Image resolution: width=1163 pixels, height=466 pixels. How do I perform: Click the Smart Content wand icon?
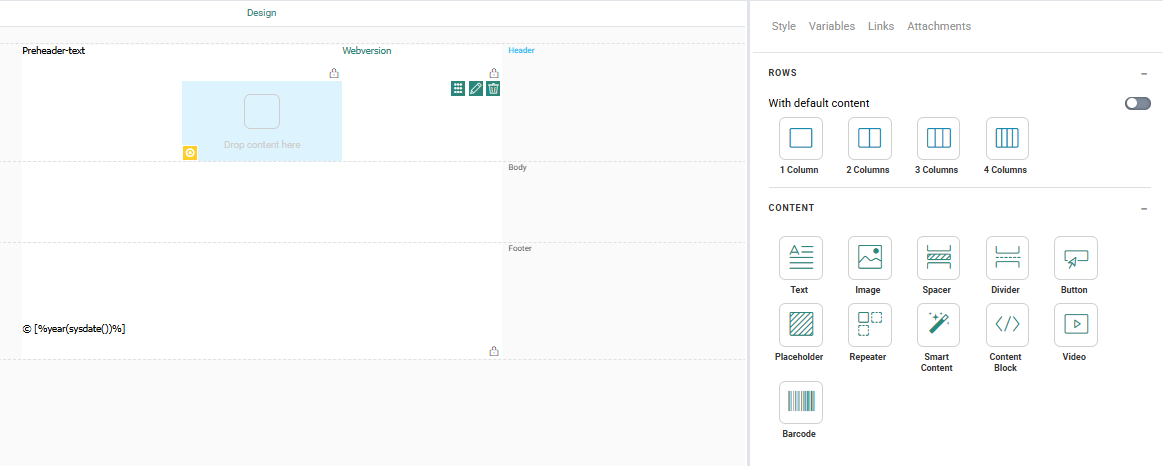click(938, 325)
